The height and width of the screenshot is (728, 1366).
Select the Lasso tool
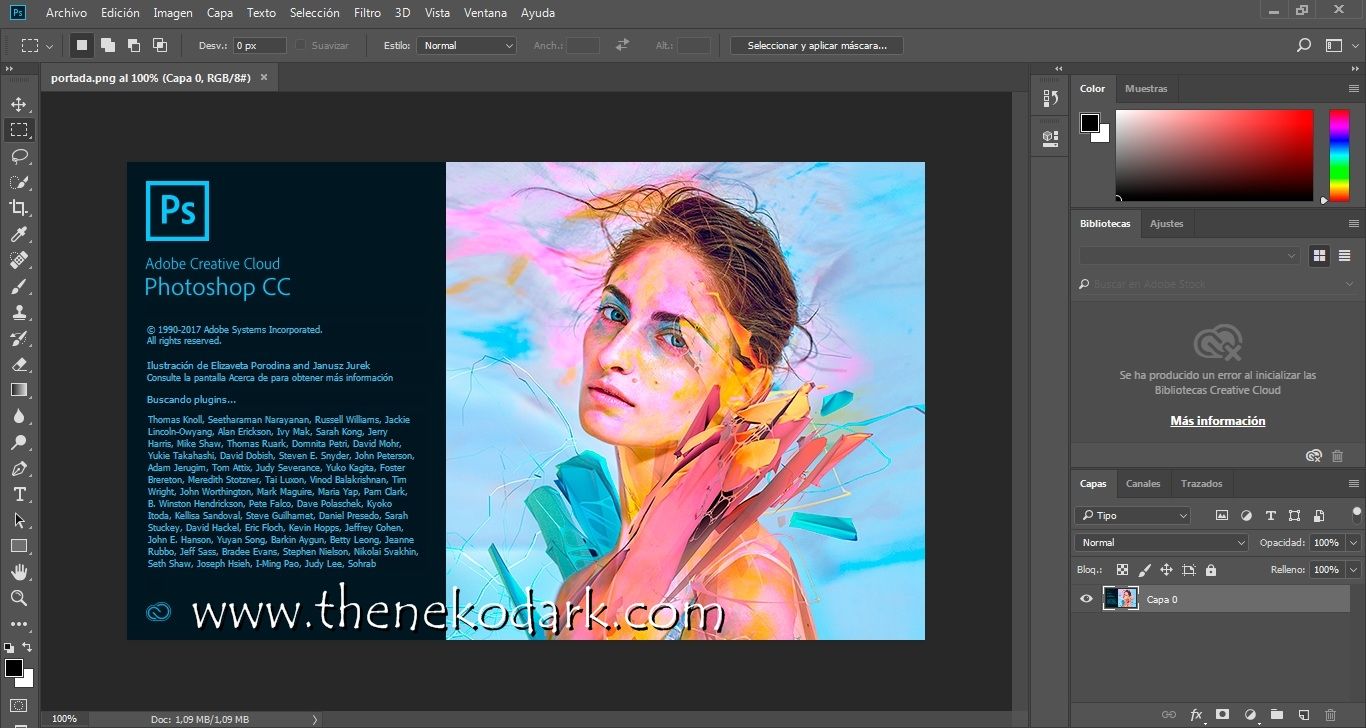18,156
